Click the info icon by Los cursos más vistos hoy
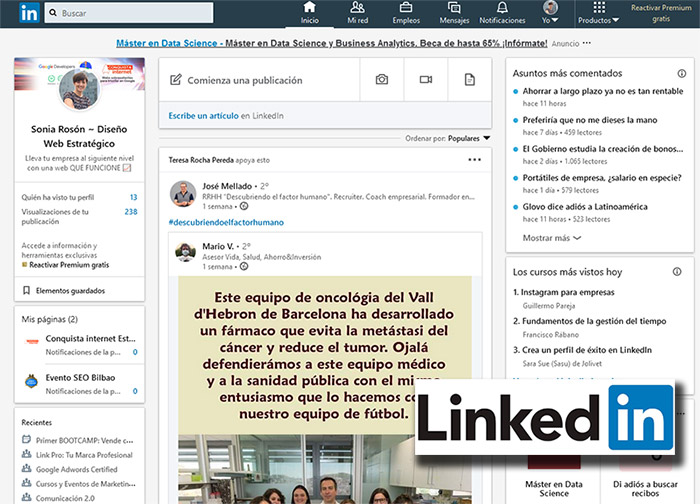Image resolution: width=700 pixels, height=504 pixels. (677, 271)
